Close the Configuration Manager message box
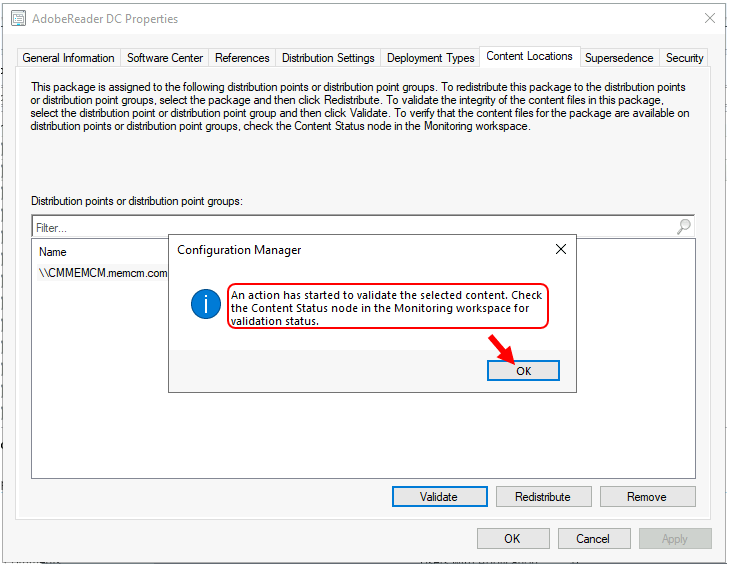 click(561, 250)
